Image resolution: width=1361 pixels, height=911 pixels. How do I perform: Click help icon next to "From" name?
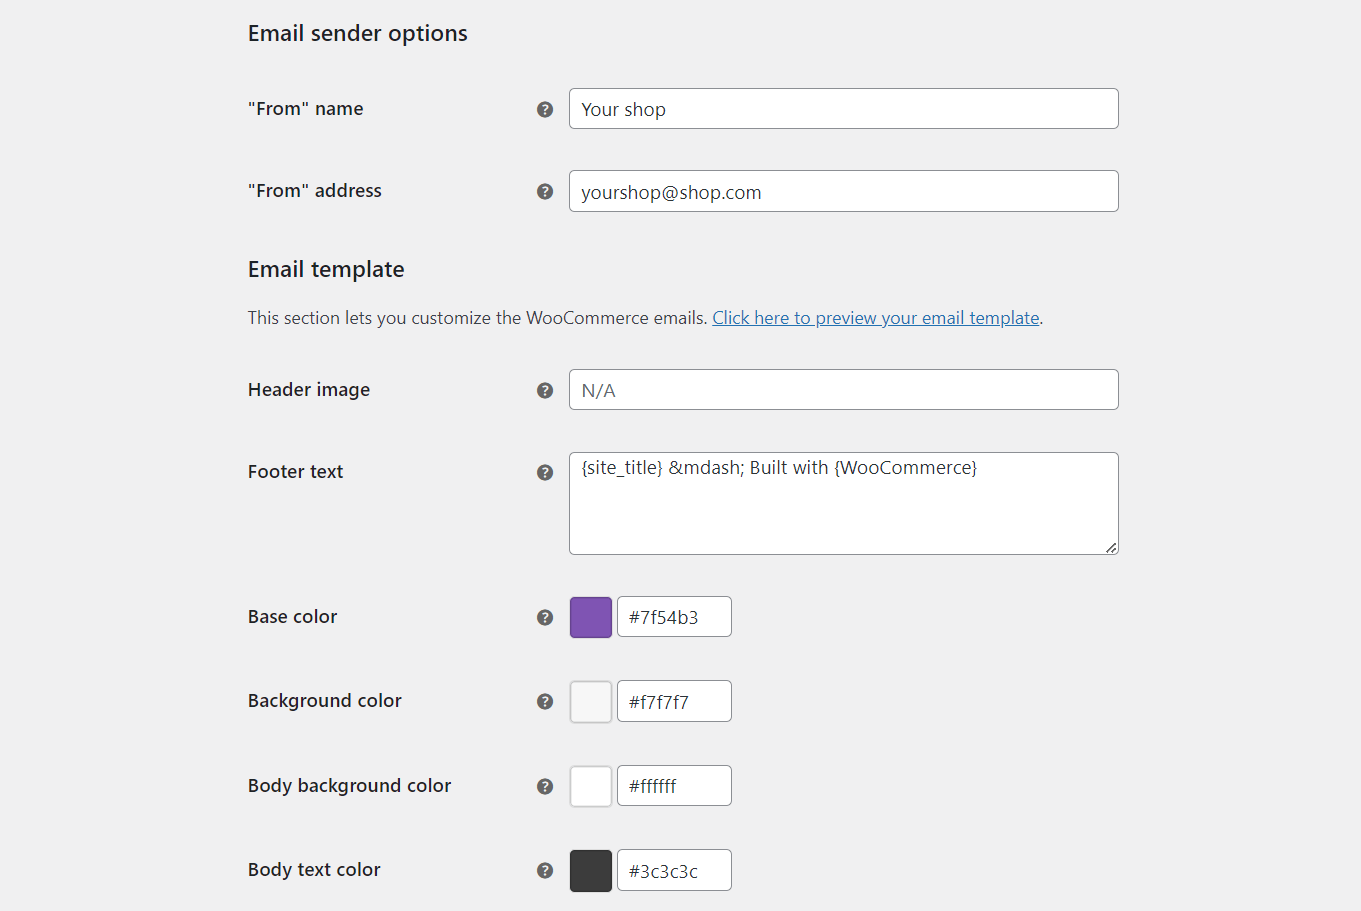[545, 109]
